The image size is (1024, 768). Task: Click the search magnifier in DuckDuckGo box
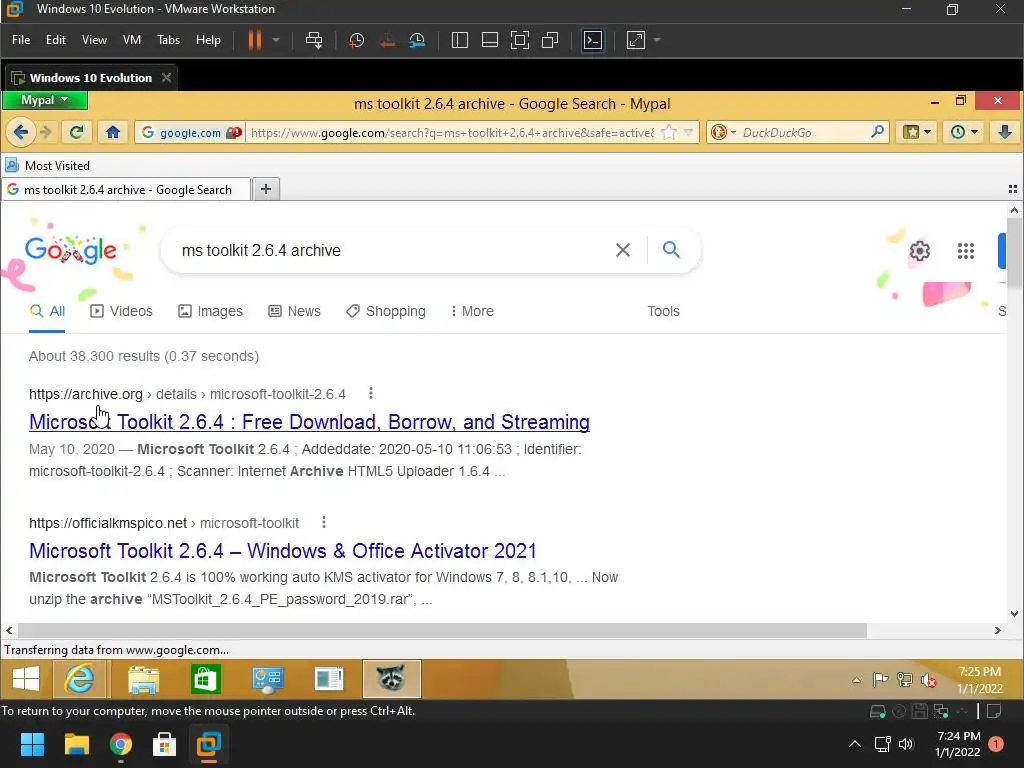tap(878, 133)
